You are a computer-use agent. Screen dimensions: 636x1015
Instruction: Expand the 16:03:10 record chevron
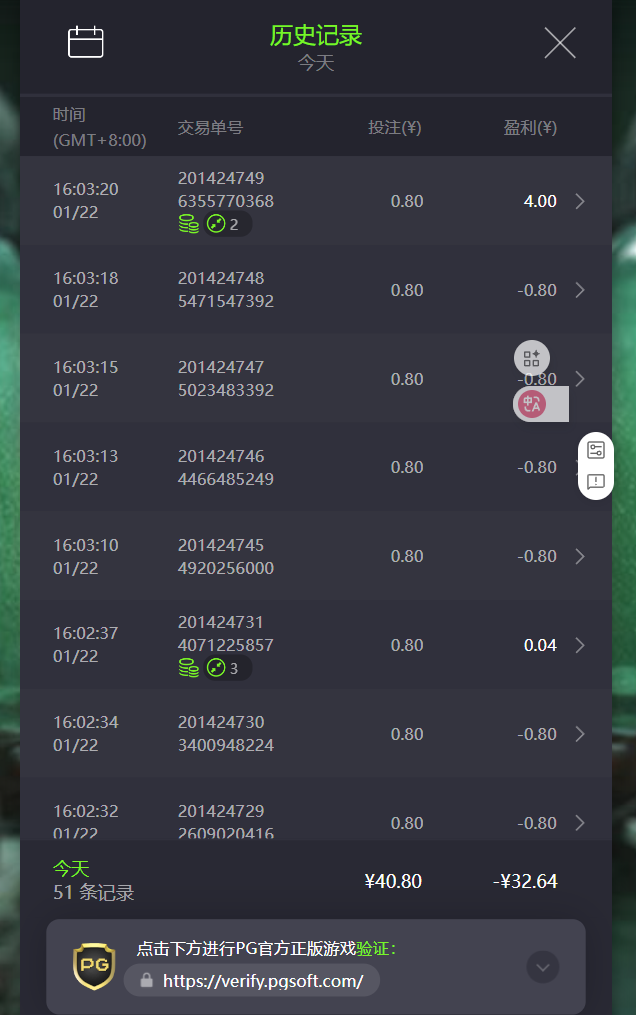580,556
